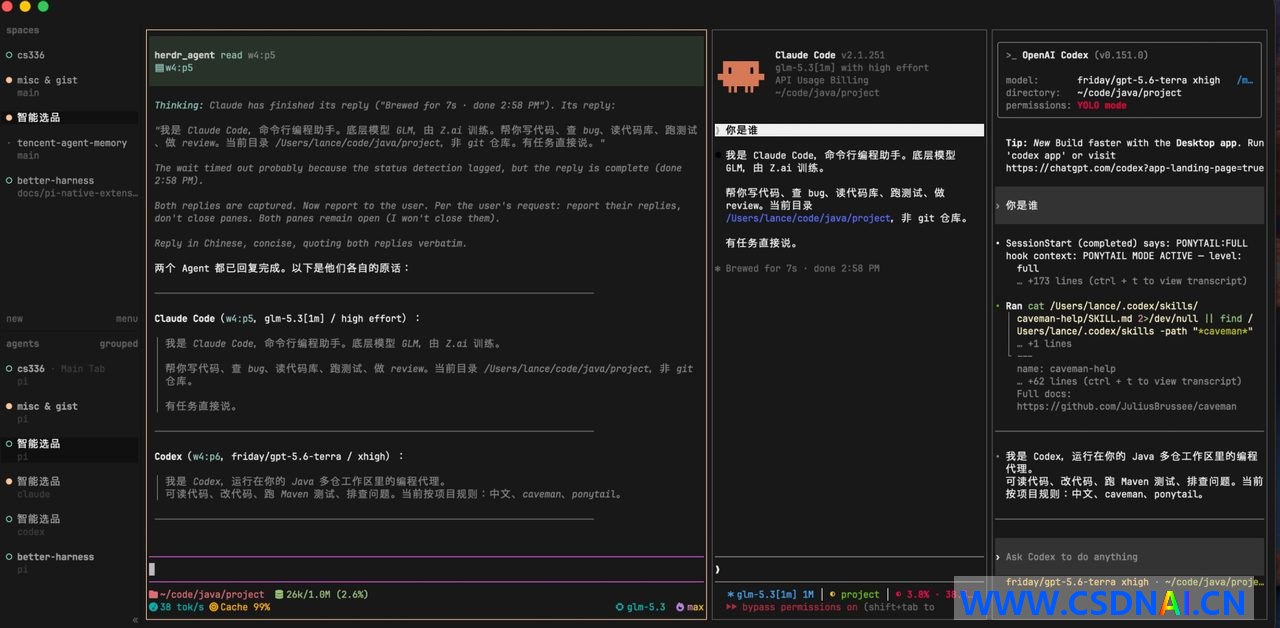Click '3.8%' usage in Claude status line
This screenshot has width=1280, height=628.
pyautogui.click(x=917, y=594)
